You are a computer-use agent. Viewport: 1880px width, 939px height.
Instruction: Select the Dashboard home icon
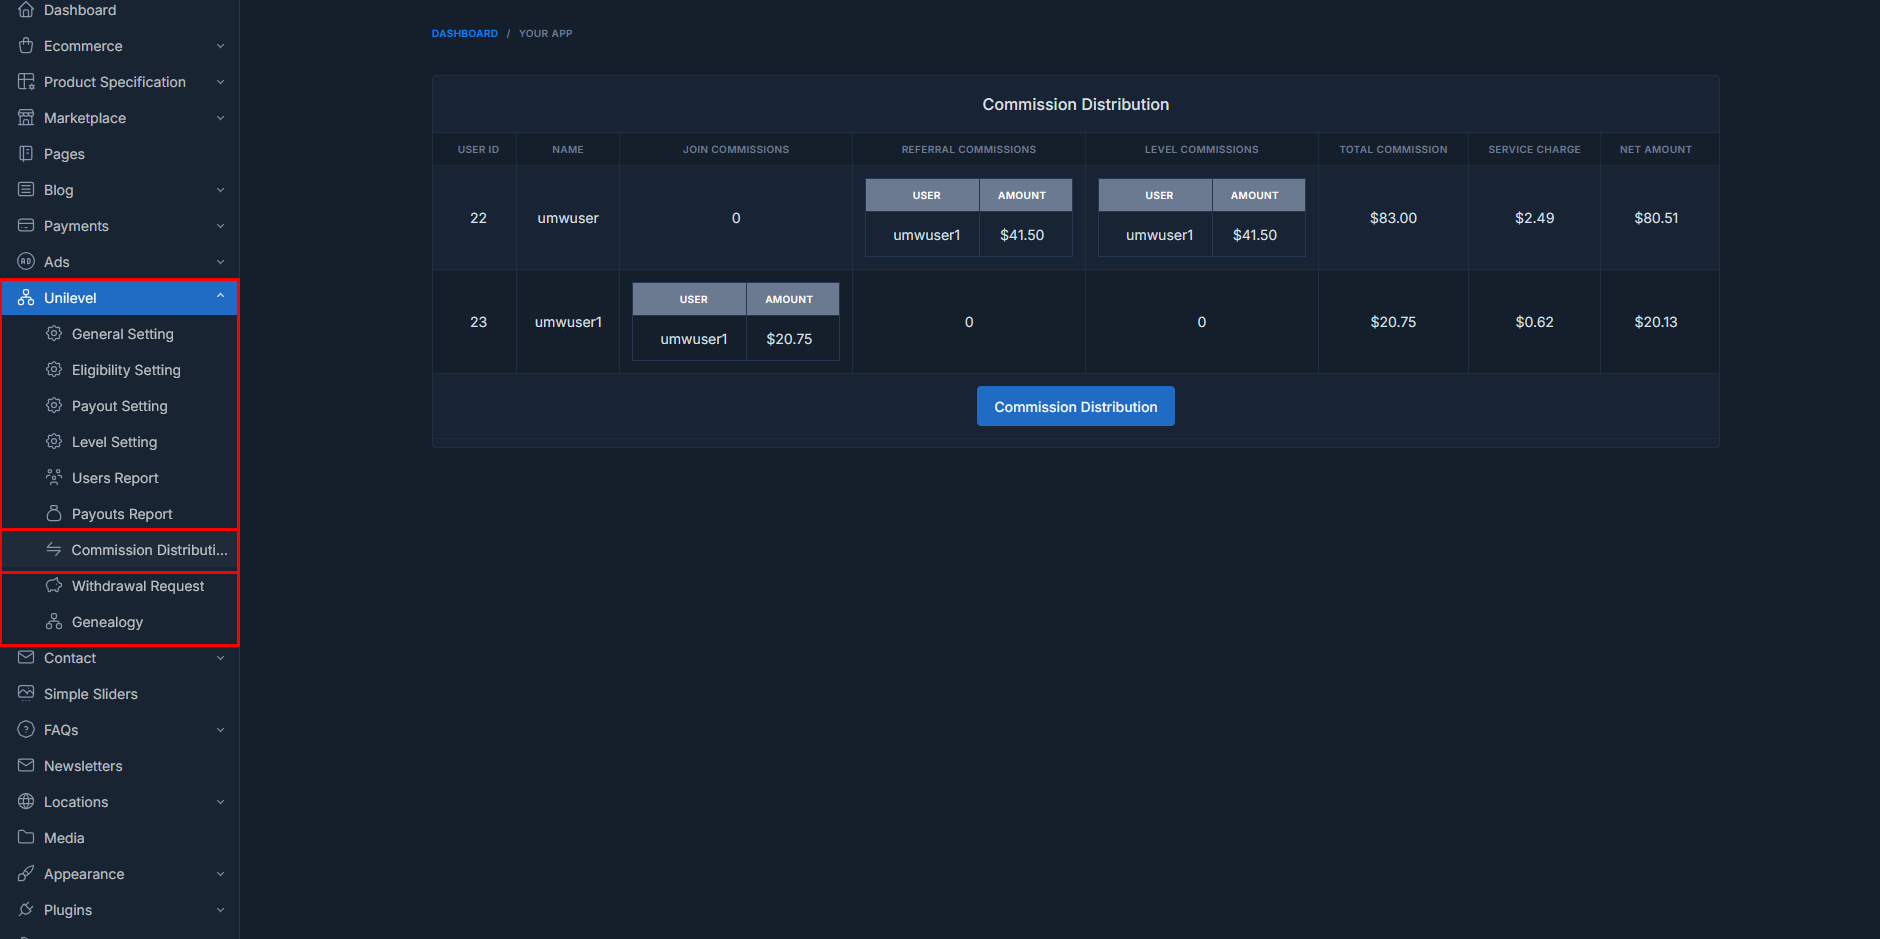26,10
